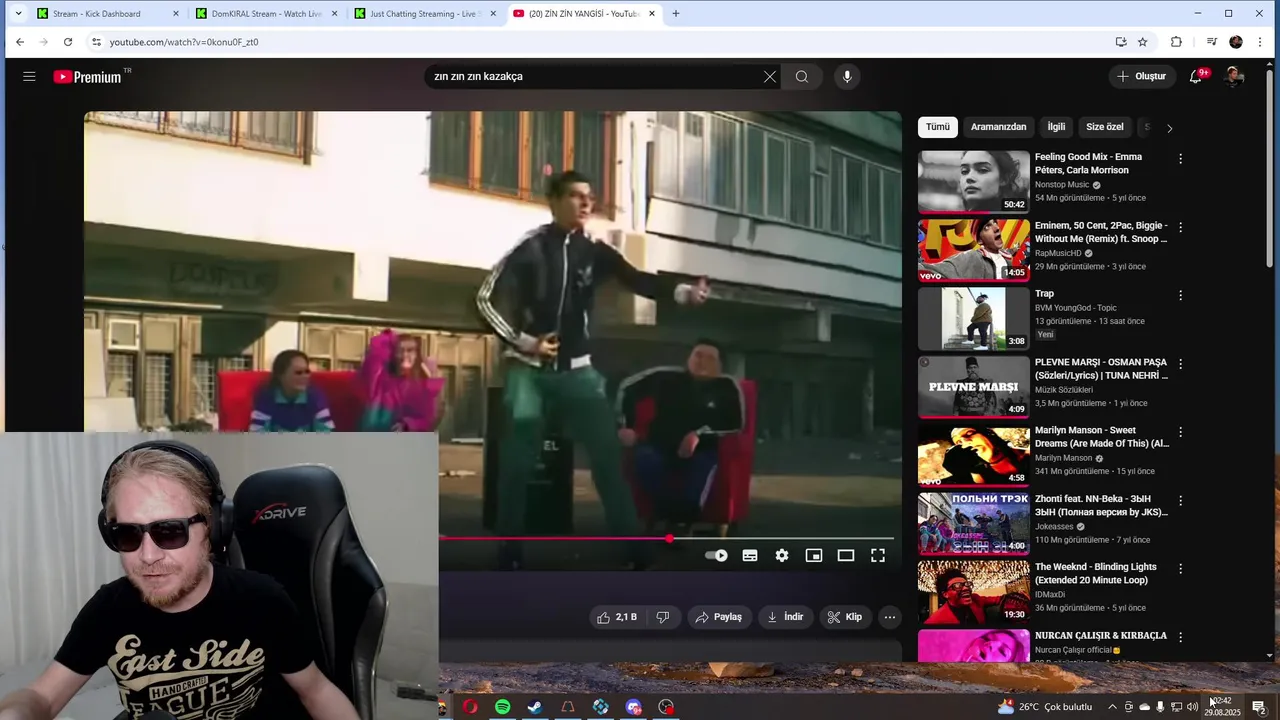Show hidden system tray icons
Viewport: 1280px width, 720px height.
point(1111,707)
